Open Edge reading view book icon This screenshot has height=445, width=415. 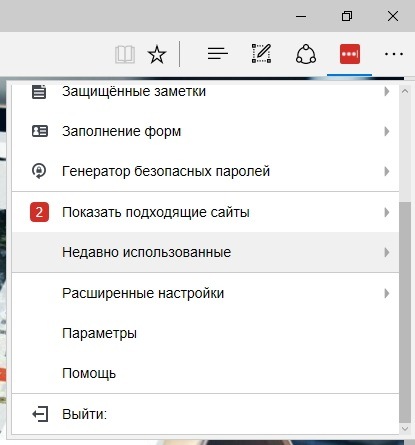coord(125,54)
